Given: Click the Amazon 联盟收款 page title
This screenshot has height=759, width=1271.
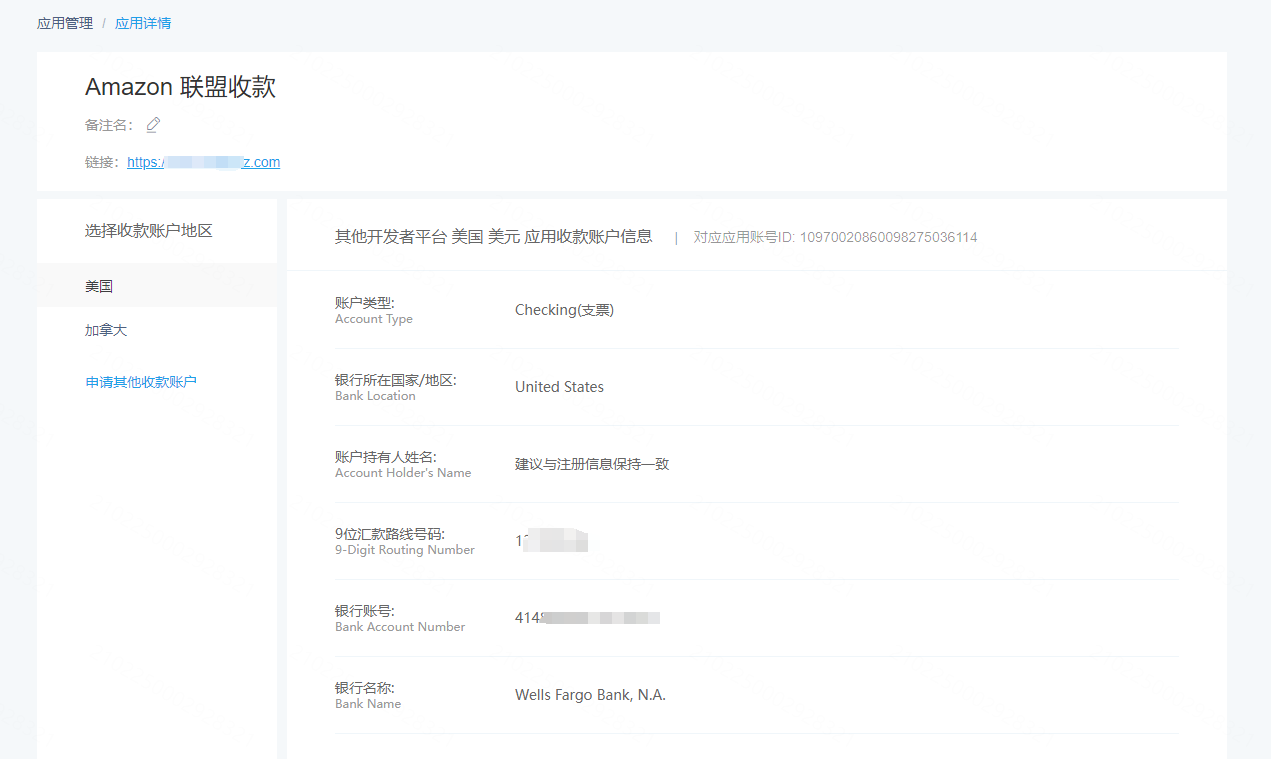Looking at the screenshot, I should click(180, 87).
